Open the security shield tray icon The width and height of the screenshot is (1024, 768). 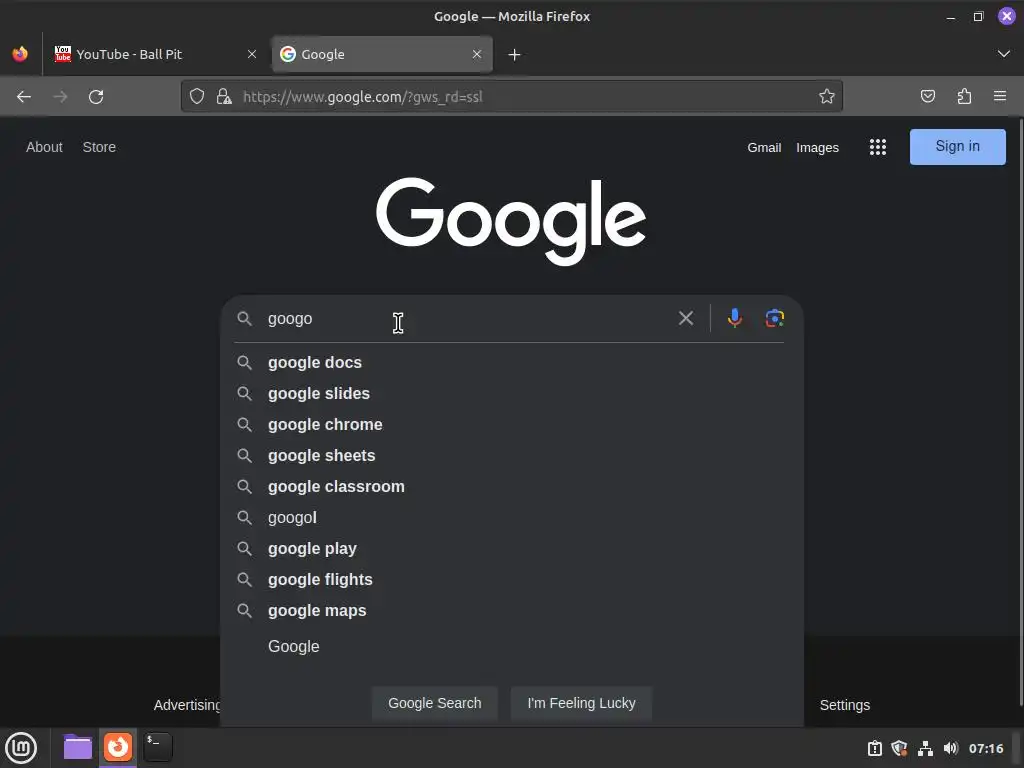(899, 748)
